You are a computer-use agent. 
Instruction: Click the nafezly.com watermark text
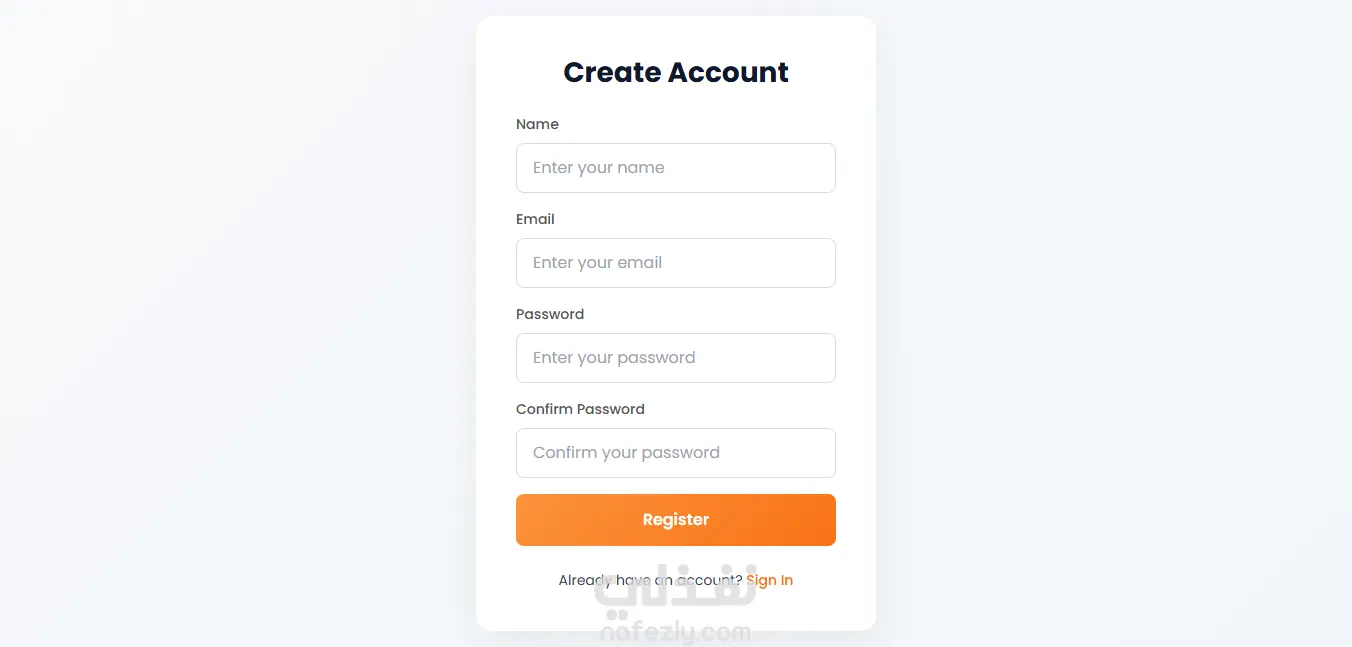[676, 633]
